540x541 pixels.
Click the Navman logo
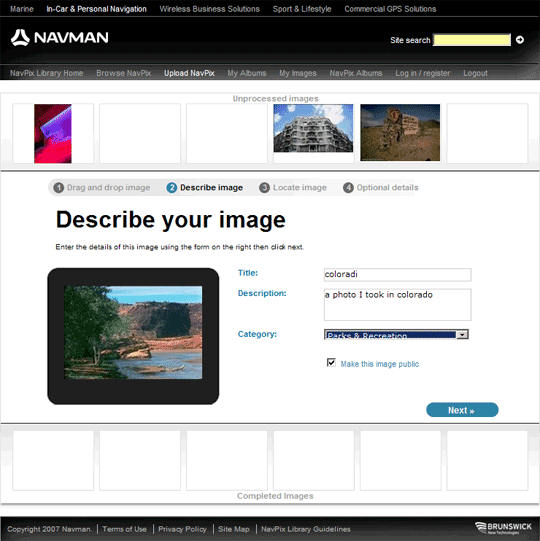coord(60,38)
